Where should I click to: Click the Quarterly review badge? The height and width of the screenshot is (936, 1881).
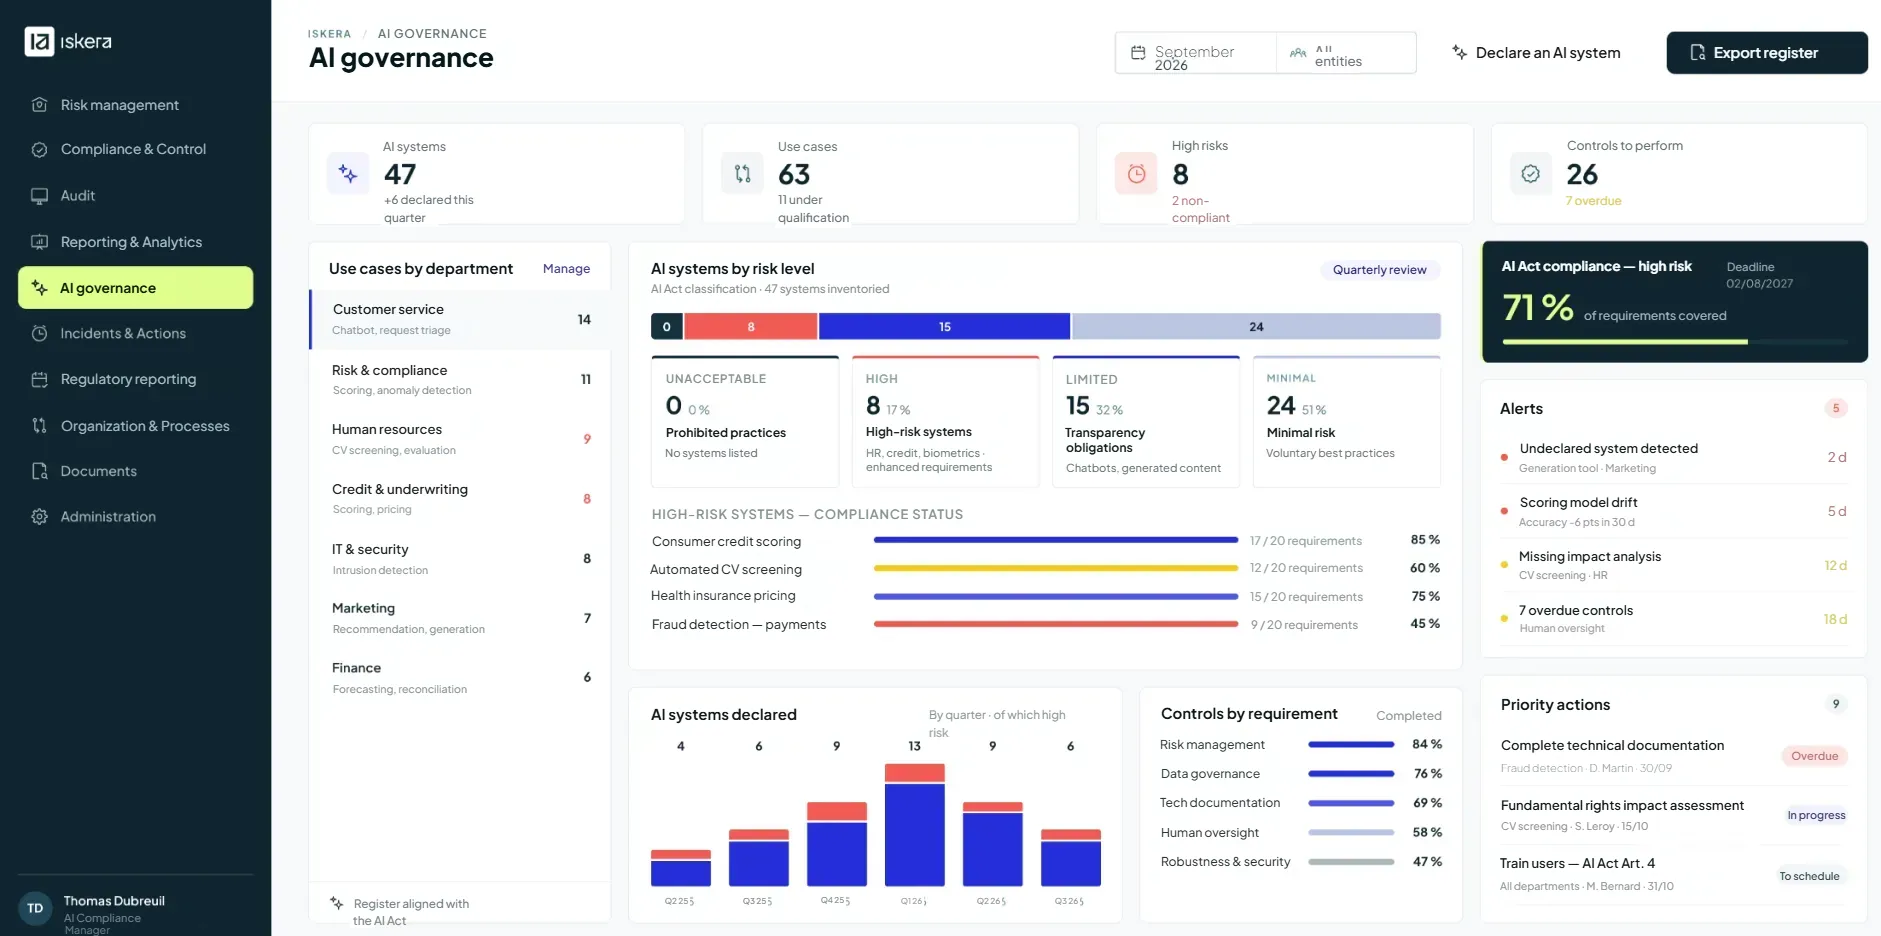[1380, 270]
